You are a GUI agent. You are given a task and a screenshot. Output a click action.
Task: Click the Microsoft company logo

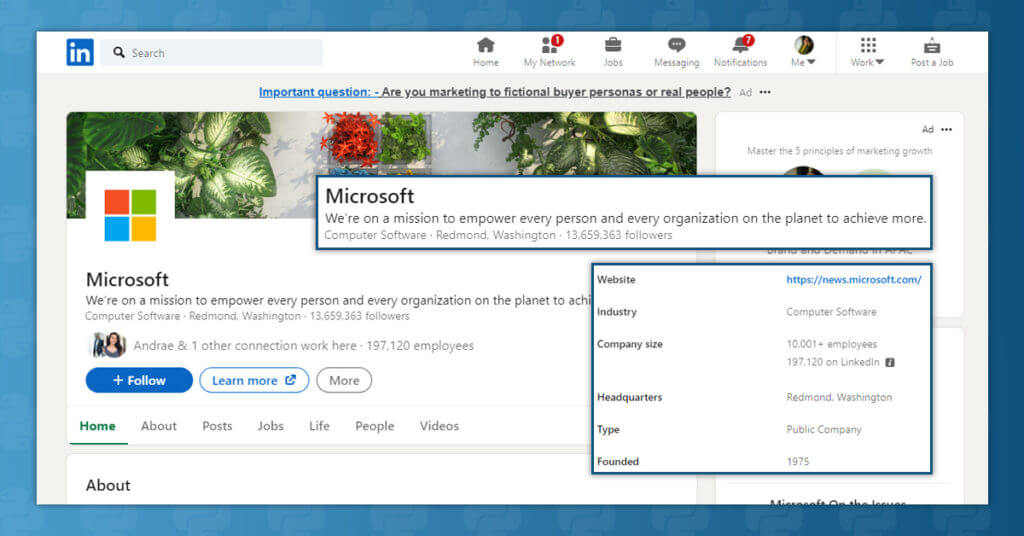[130, 215]
